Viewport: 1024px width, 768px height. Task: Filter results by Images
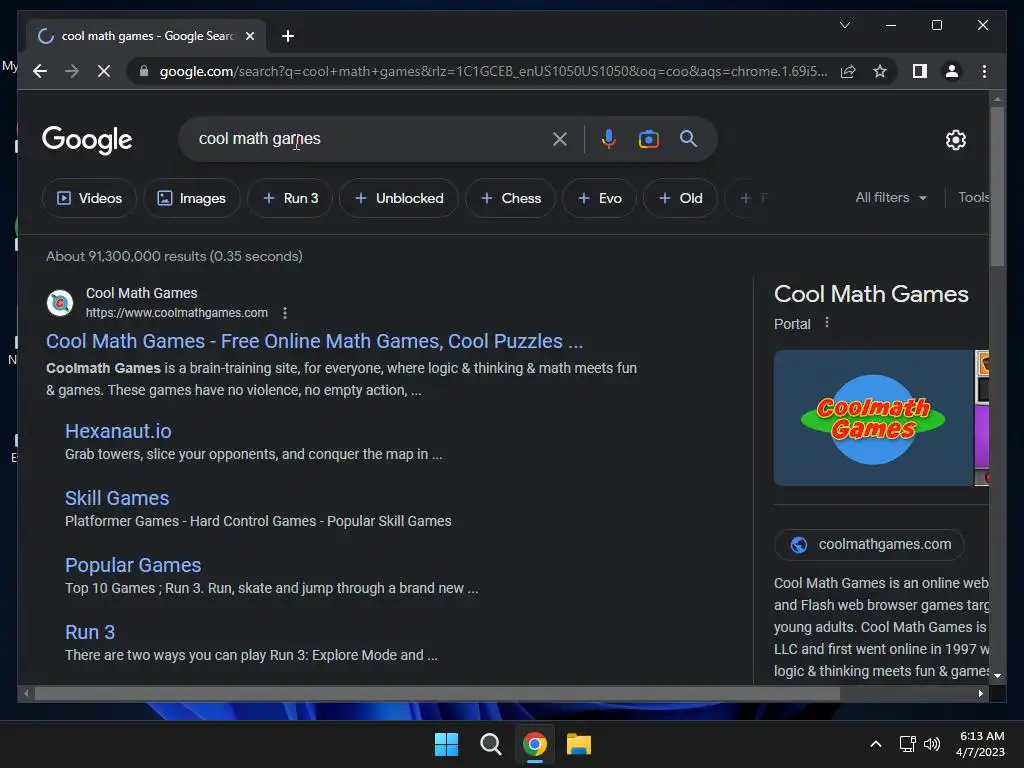[x=191, y=198]
